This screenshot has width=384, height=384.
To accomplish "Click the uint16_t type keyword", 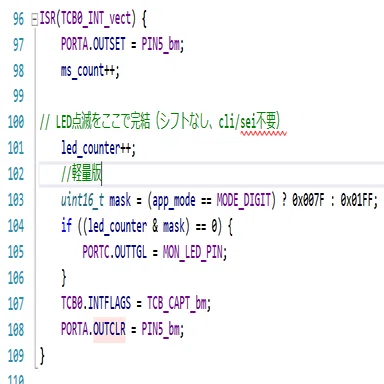I will coord(83,201).
